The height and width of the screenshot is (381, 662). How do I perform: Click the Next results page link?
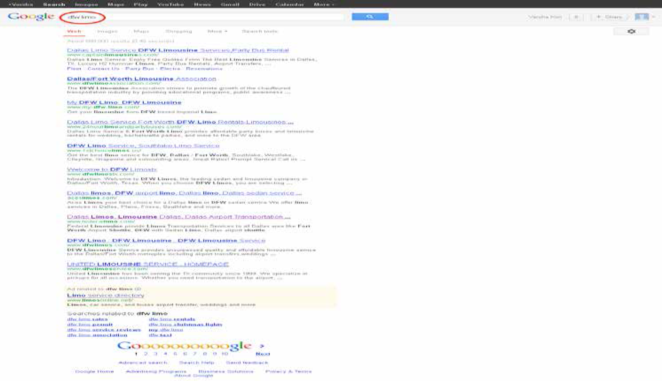point(263,354)
